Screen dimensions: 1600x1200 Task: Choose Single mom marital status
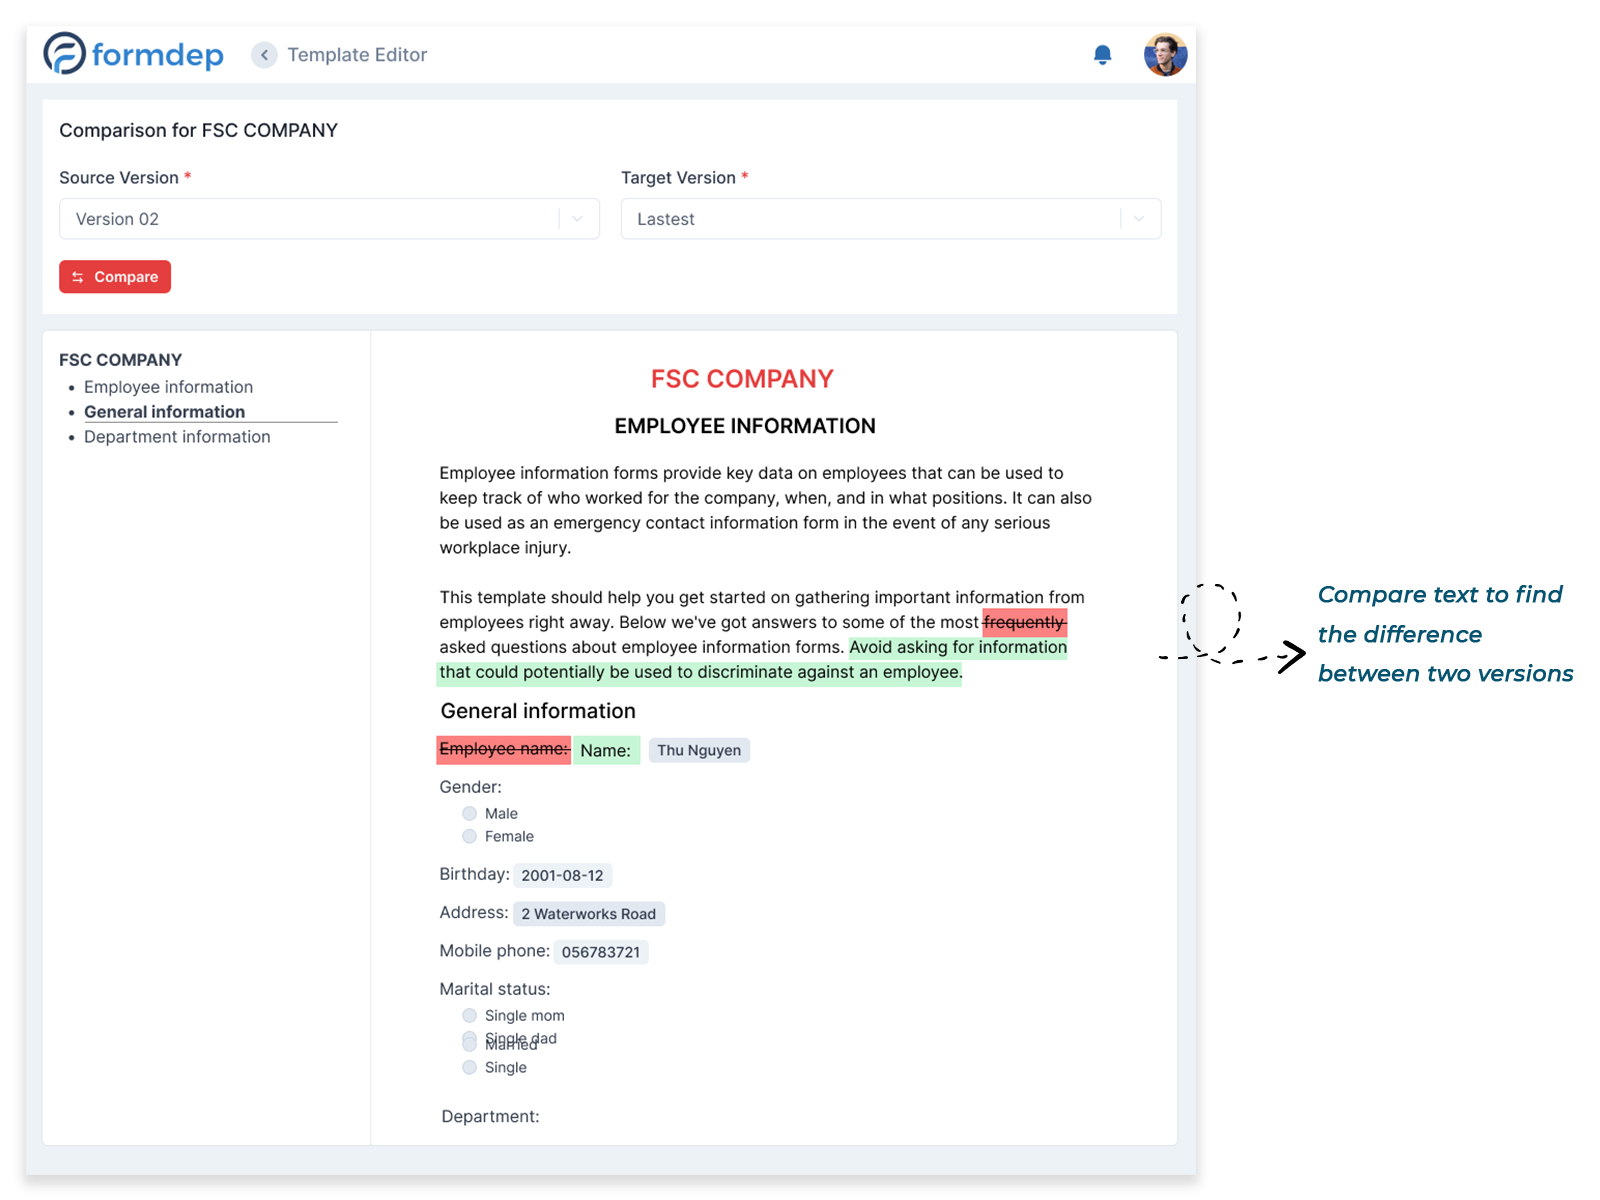(470, 1016)
